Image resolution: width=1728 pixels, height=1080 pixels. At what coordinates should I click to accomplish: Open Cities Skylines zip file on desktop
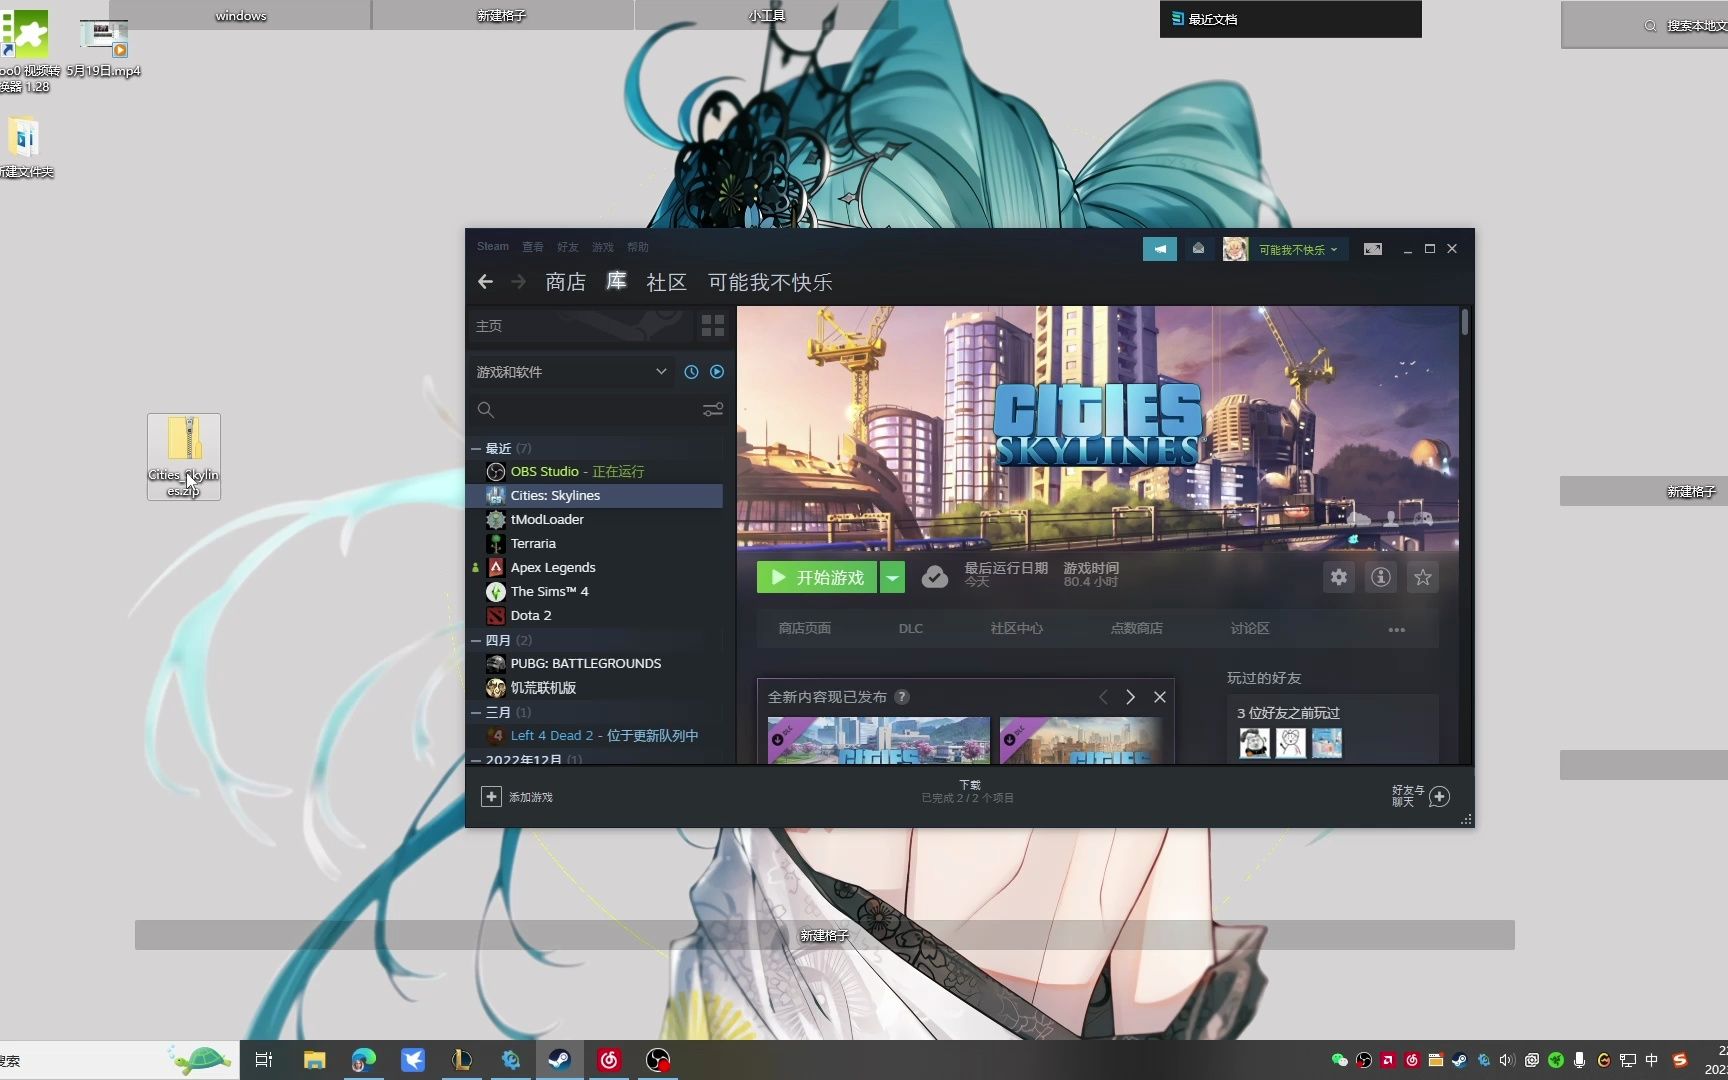(x=184, y=457)
